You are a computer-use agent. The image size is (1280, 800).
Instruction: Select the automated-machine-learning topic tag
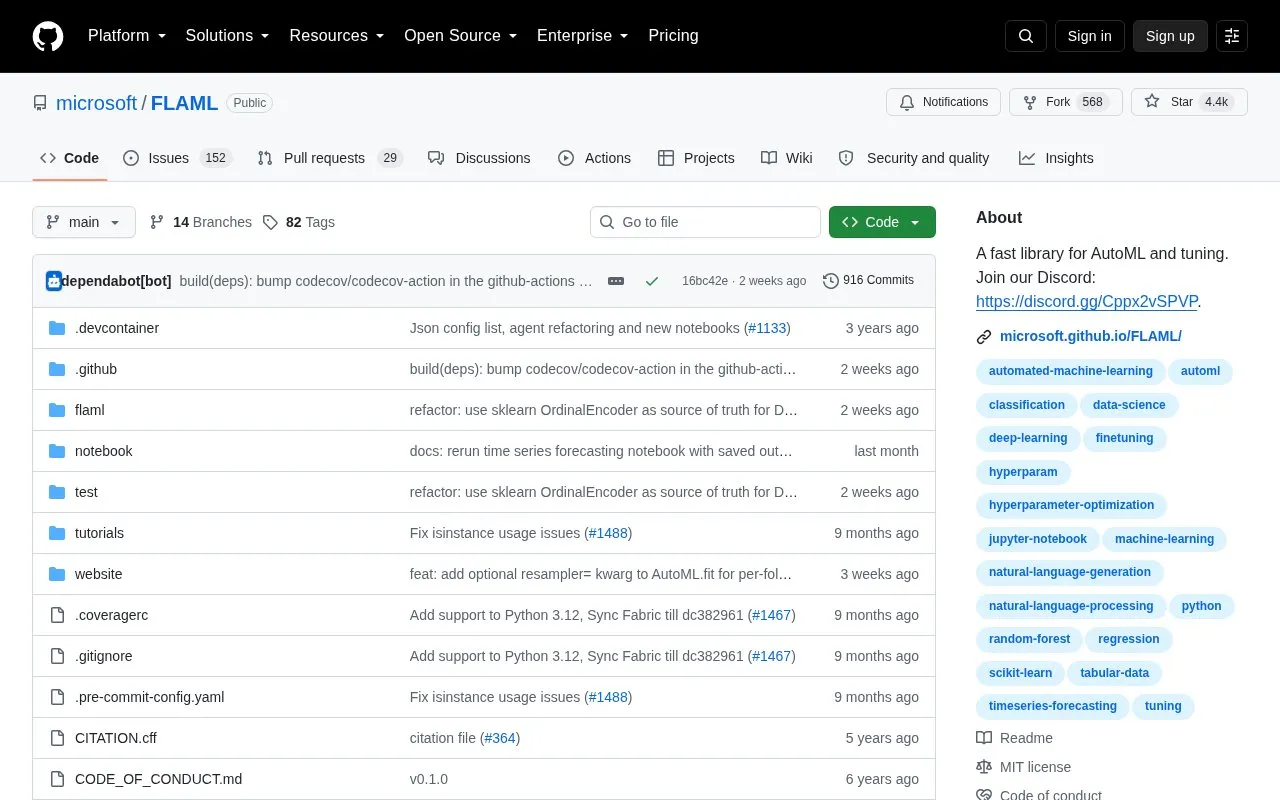point(1071,371)
